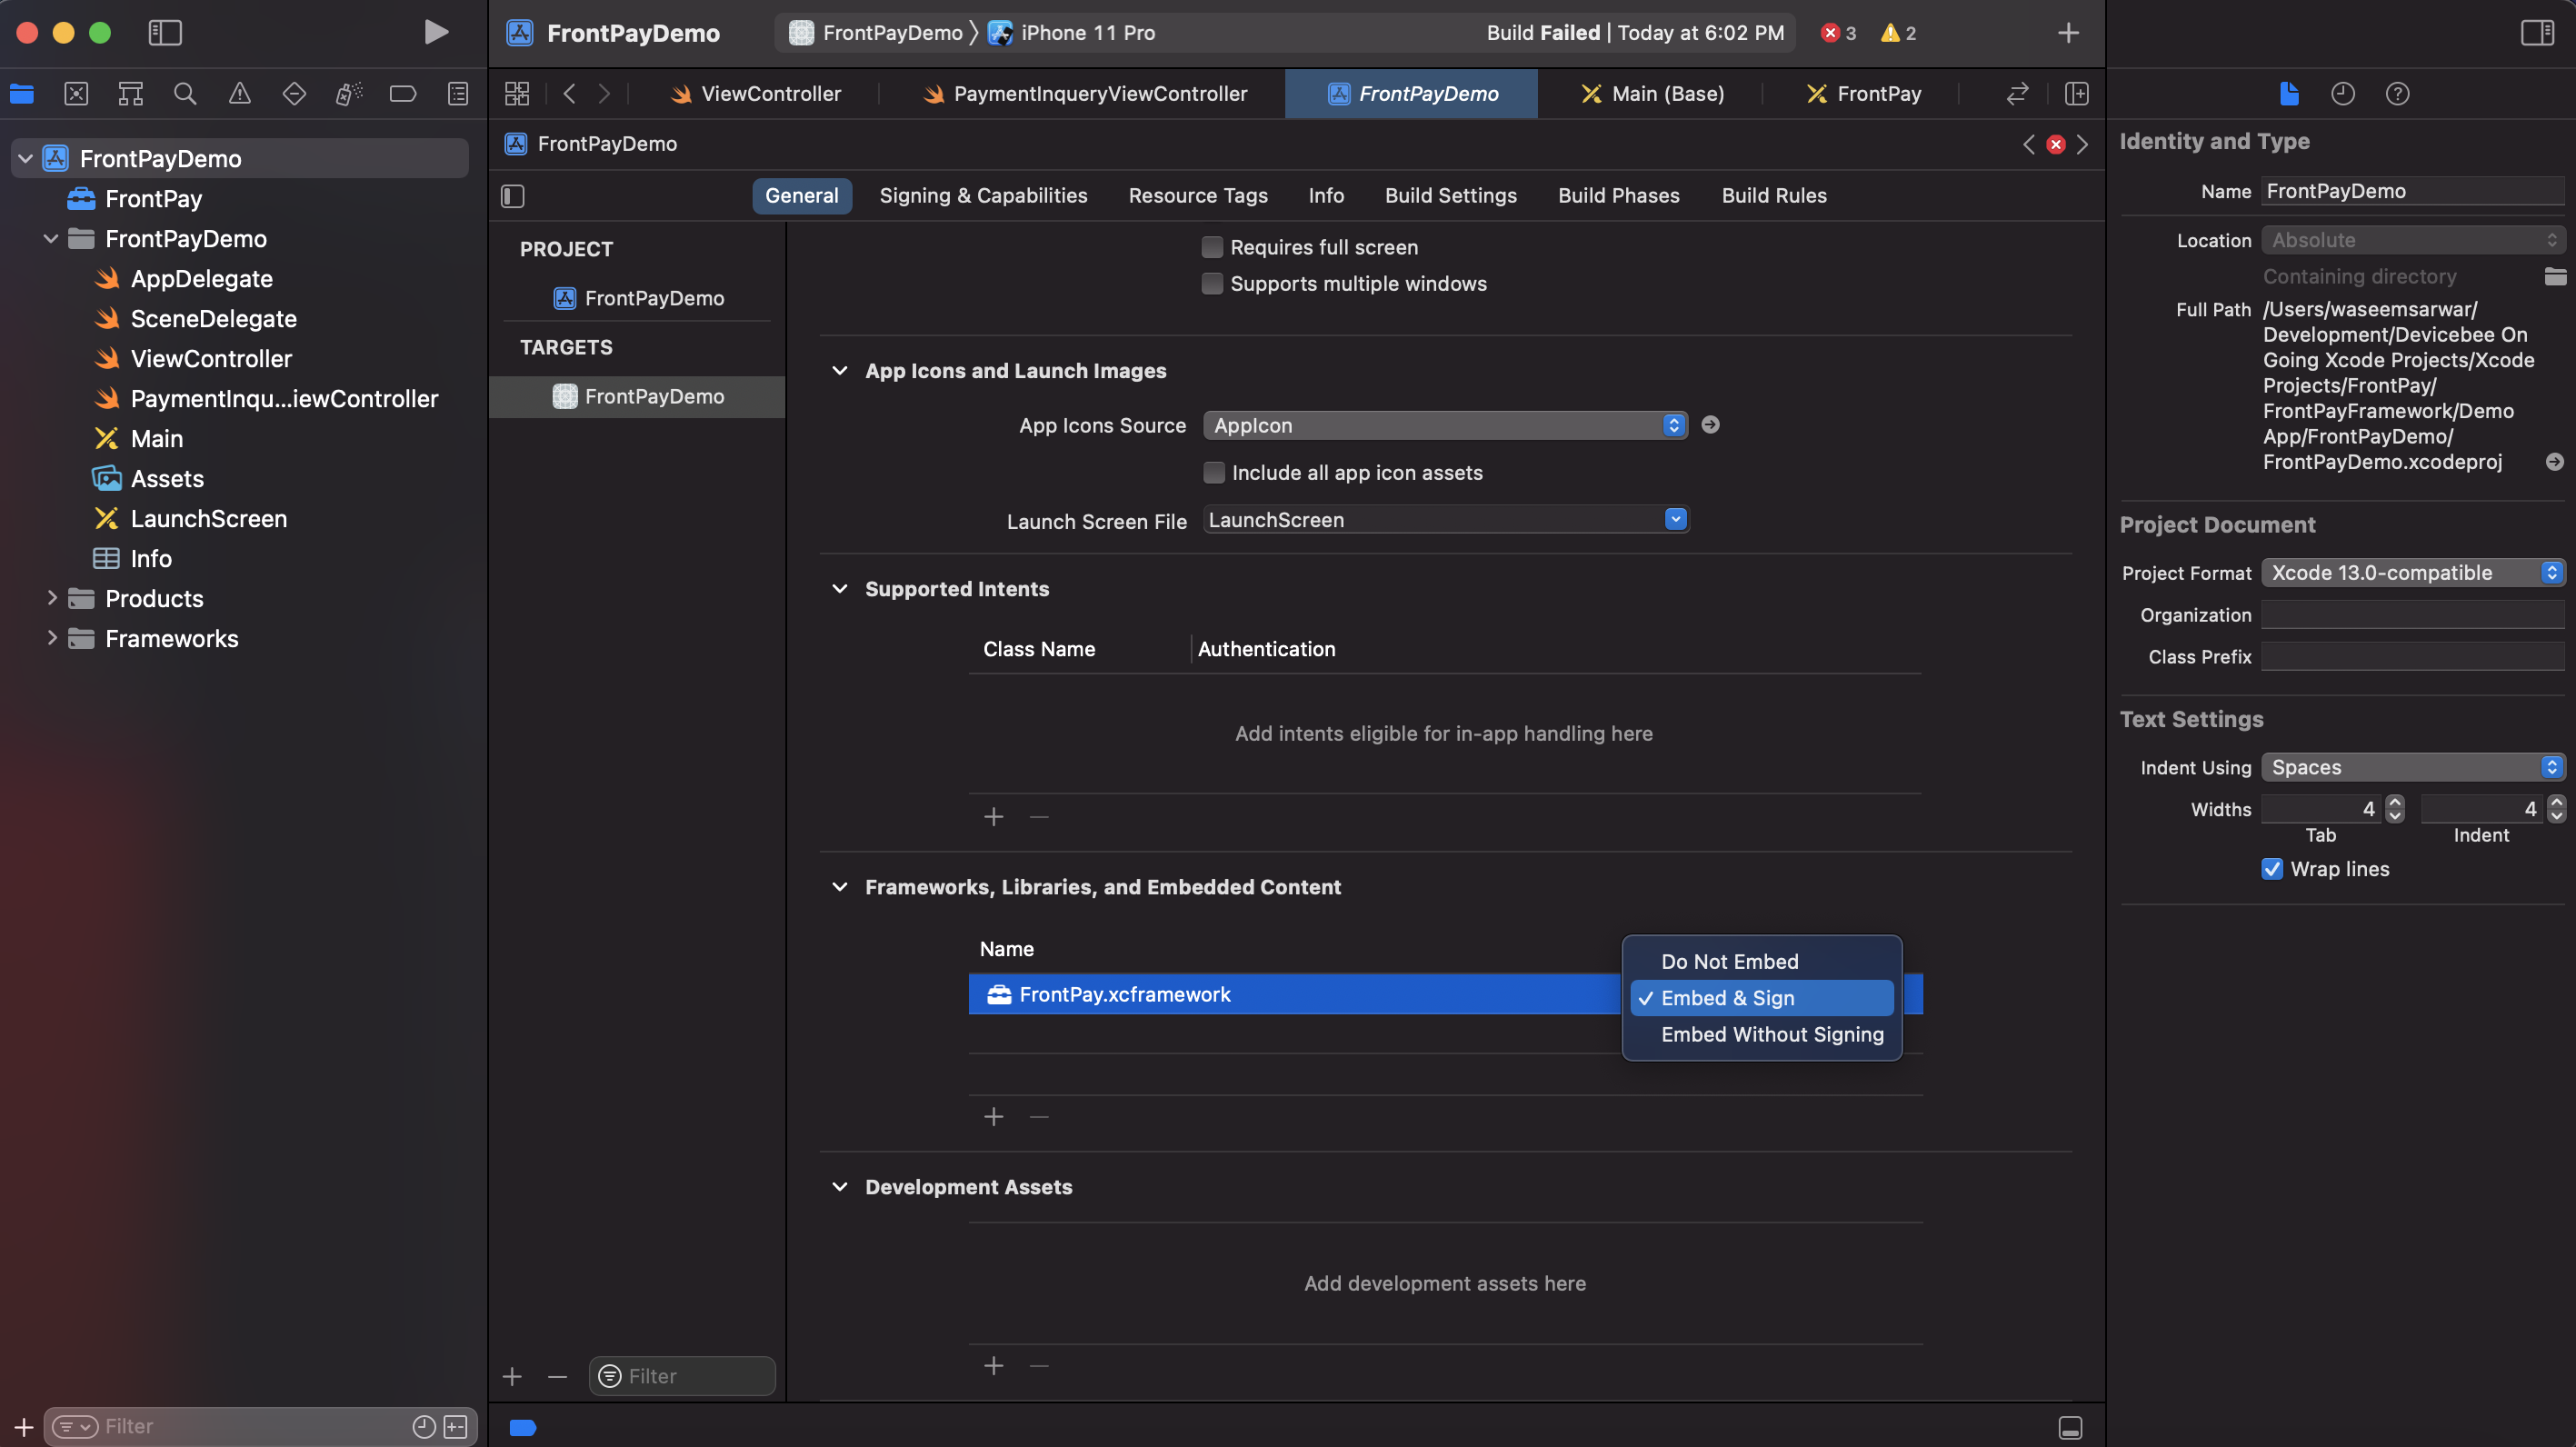Open the Find navigator magnifier icon
The height and width of the screenshot is (1447, 2576).
(185, 94)
